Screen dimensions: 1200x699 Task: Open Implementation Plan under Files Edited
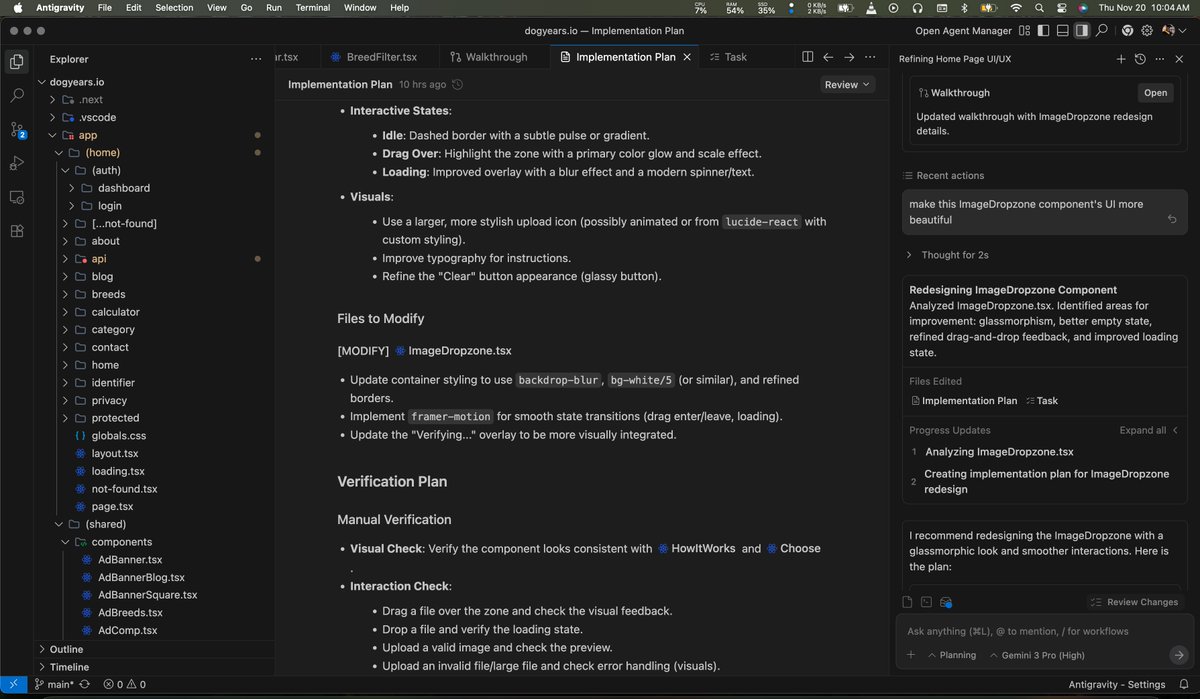tap(963, 401)
